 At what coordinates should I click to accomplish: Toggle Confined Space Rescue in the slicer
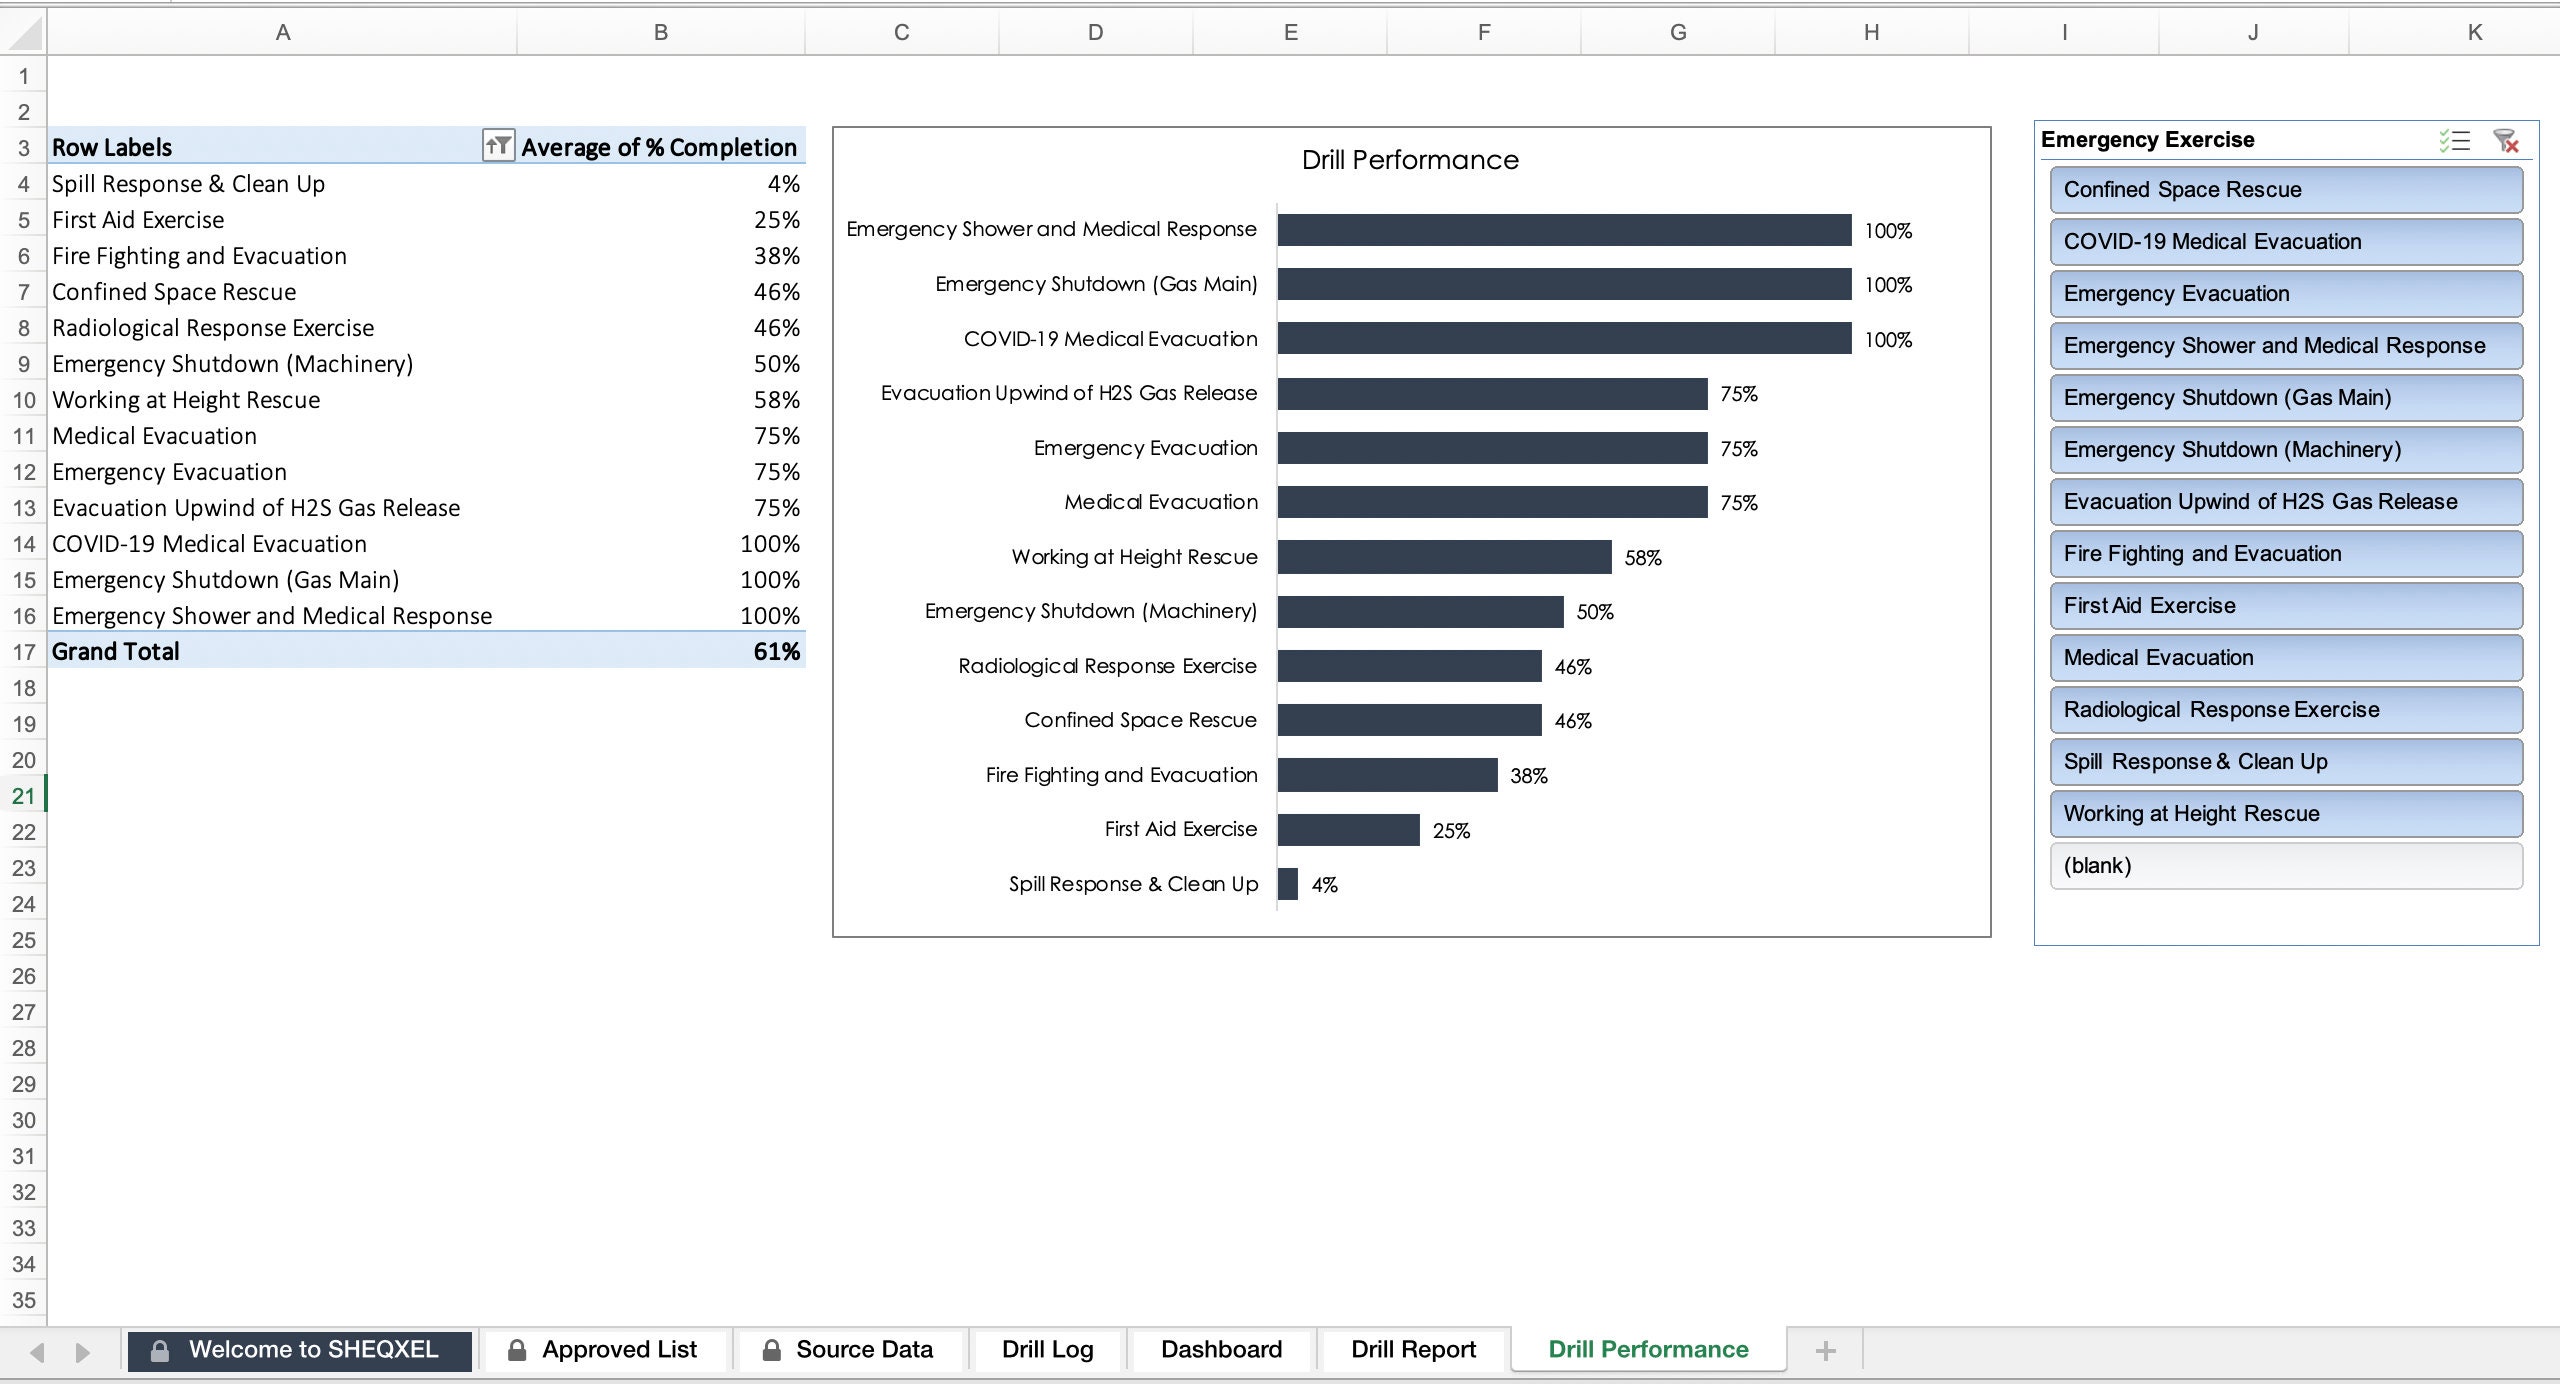(2286, 189)
